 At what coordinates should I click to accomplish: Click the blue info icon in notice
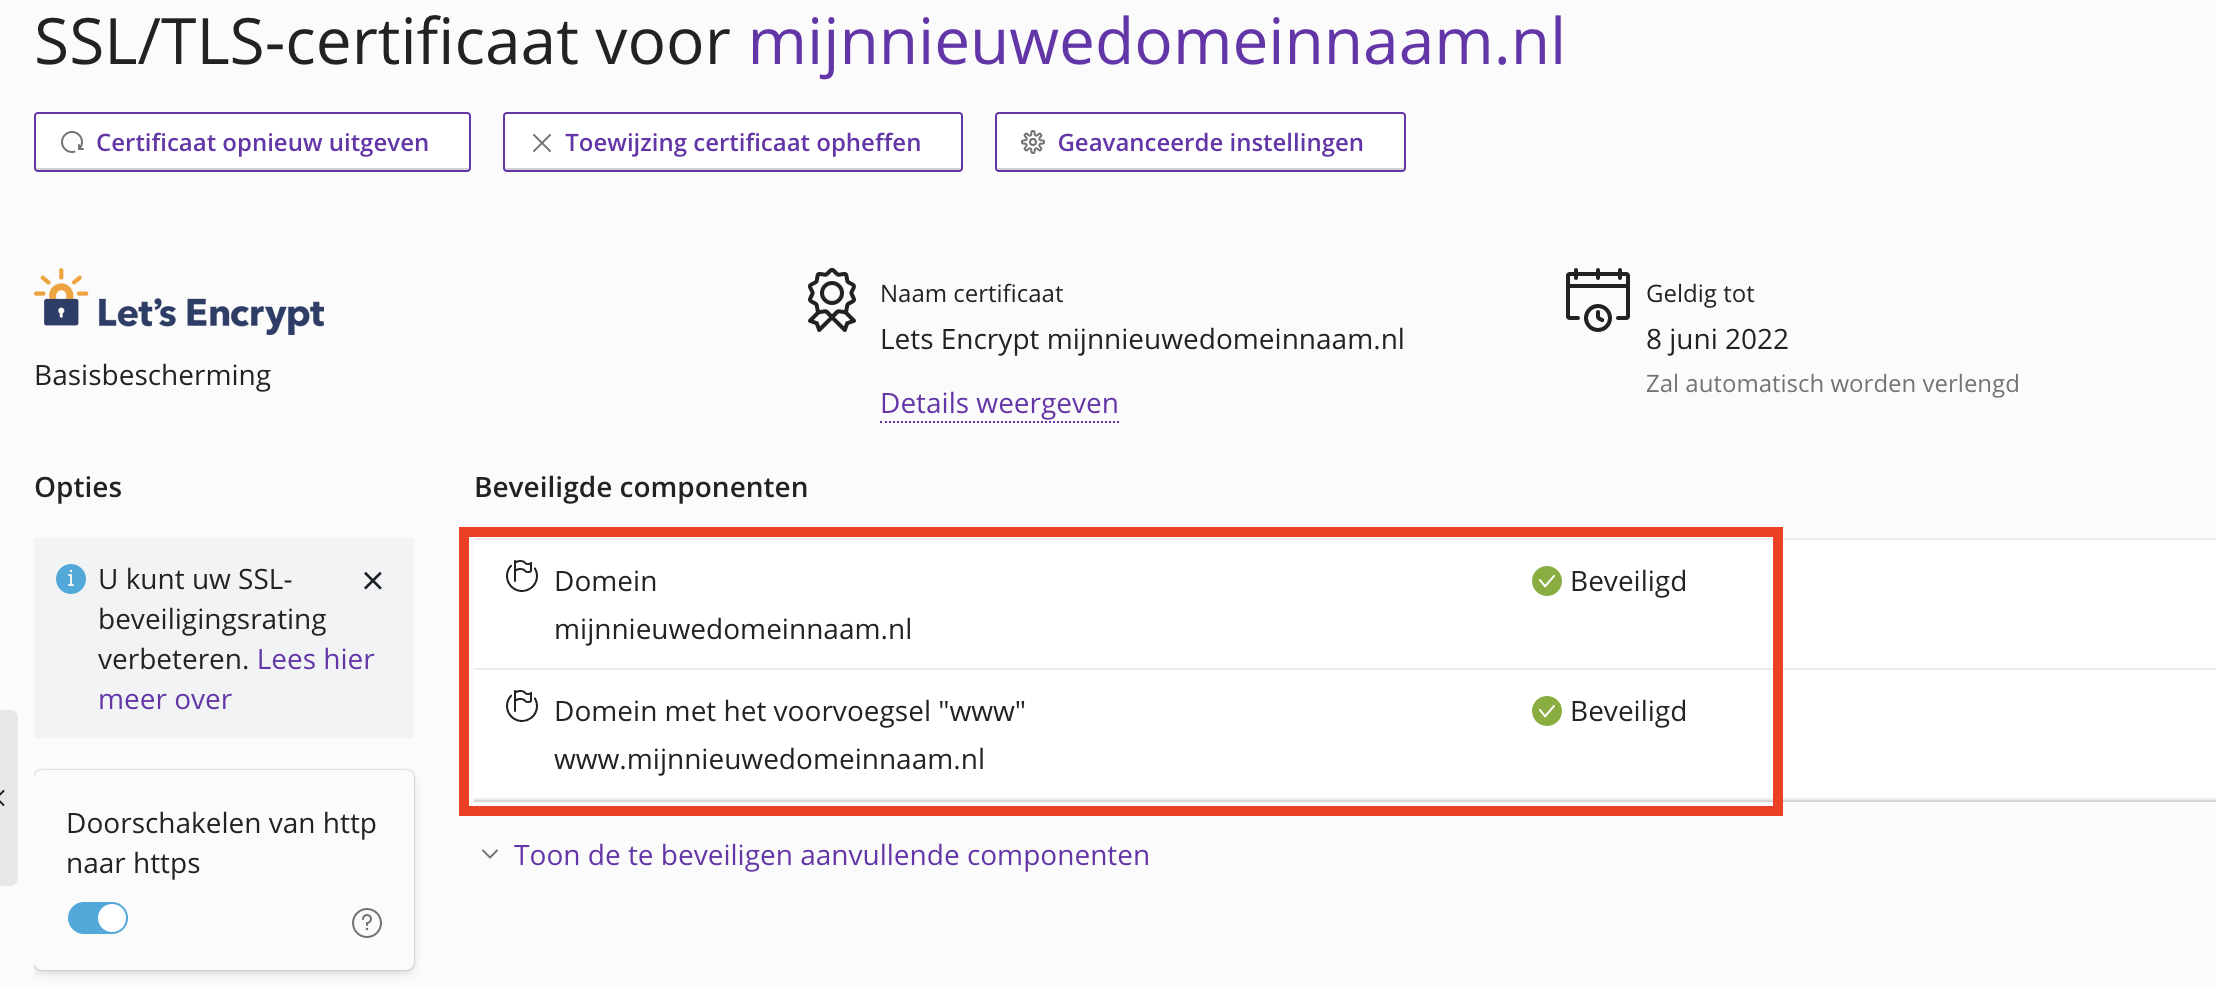coord(71,579)
